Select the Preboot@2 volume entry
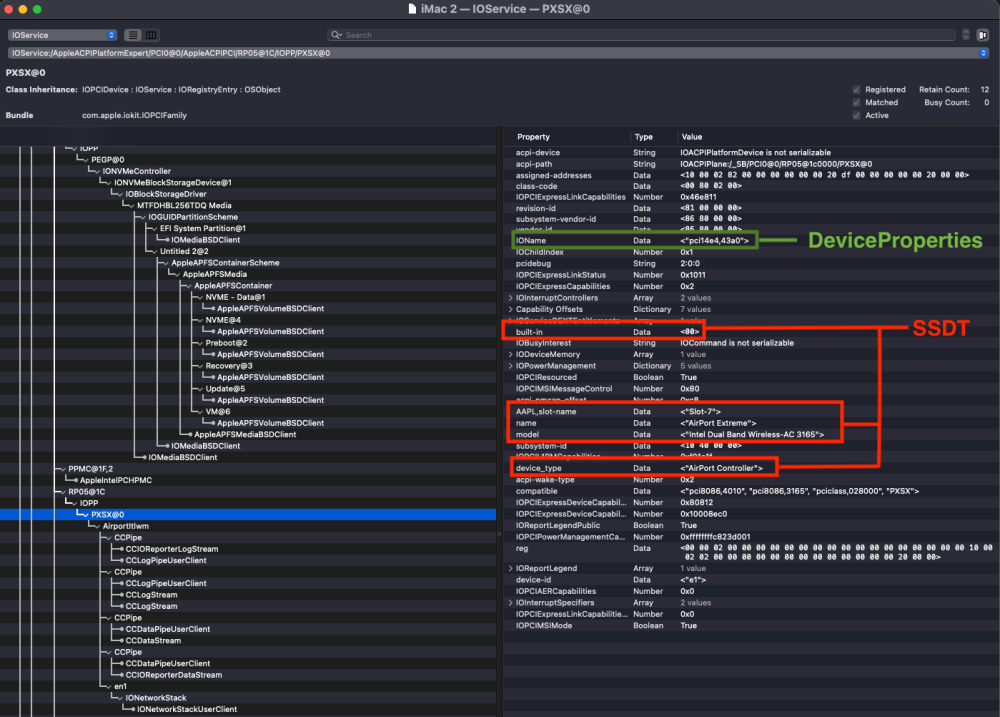1000x717 pixels. (x=226, y=343)
